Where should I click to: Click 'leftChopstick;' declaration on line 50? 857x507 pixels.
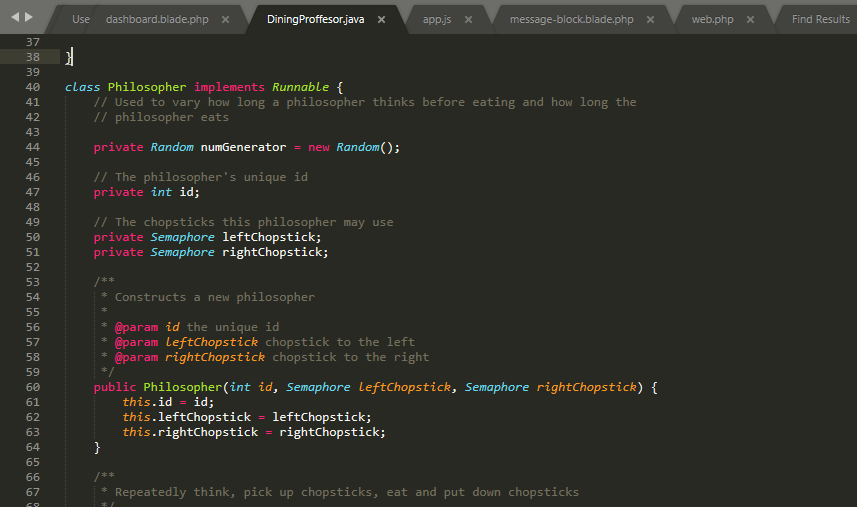coord(272,237)
